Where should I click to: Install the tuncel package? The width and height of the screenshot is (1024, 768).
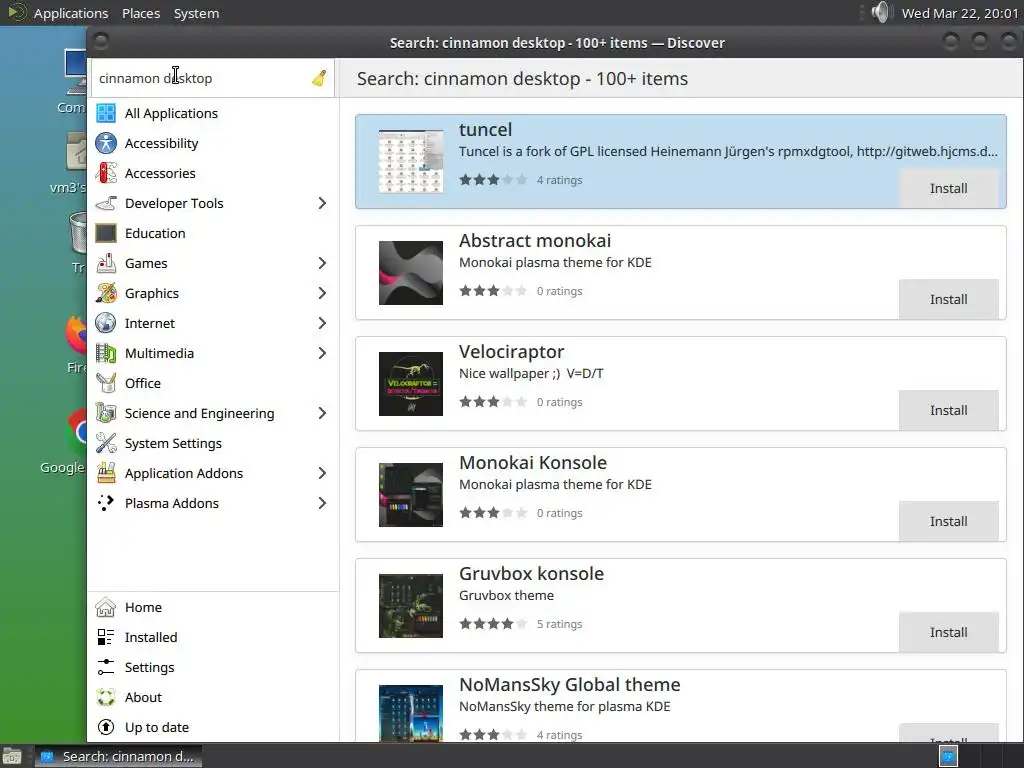[x=948, y=188]
